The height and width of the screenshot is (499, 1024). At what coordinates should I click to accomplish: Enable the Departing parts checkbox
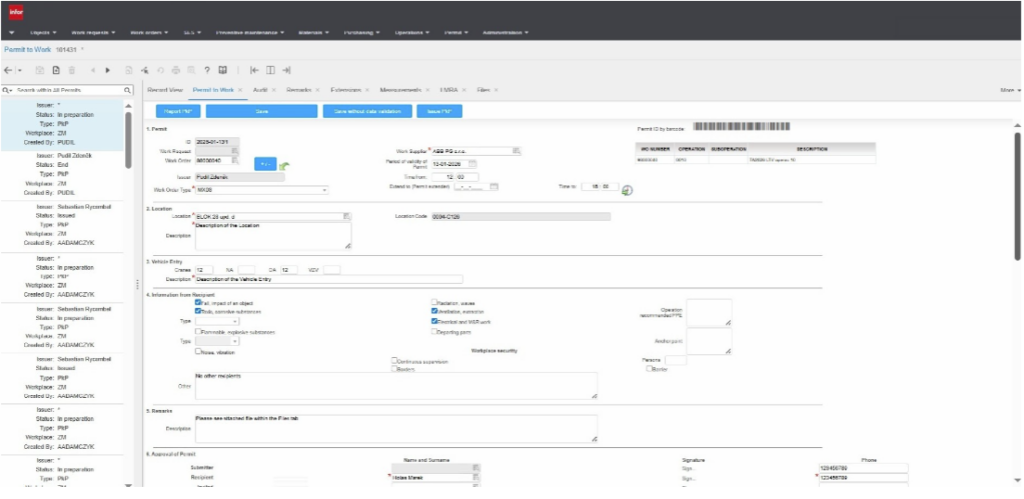[x=434, y=332]
